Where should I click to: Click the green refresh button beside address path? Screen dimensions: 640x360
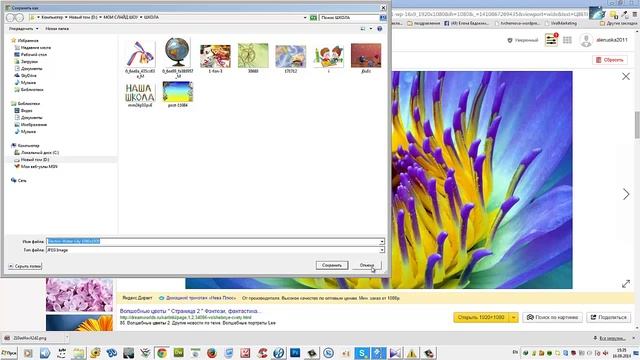click(x=313, y=18)
